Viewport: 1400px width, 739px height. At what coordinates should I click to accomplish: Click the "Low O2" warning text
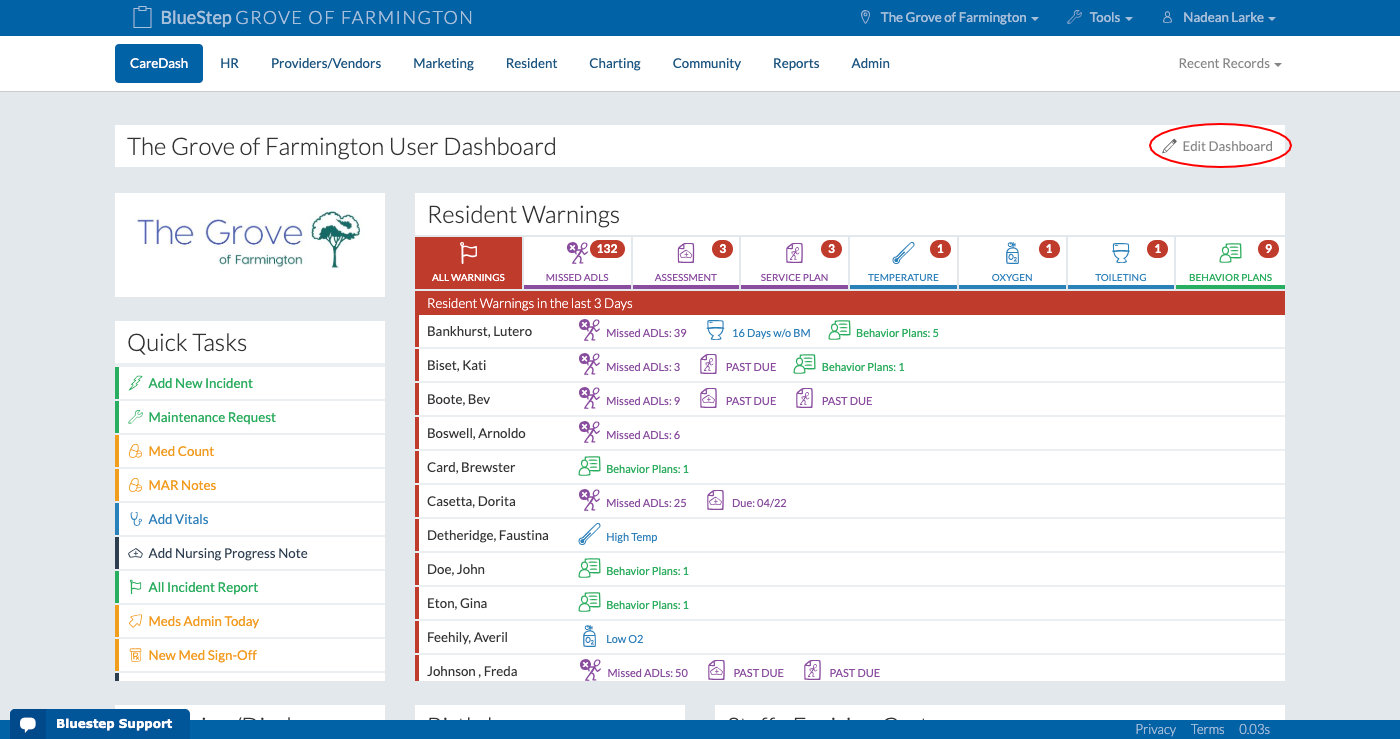click(x=625, y=639)
